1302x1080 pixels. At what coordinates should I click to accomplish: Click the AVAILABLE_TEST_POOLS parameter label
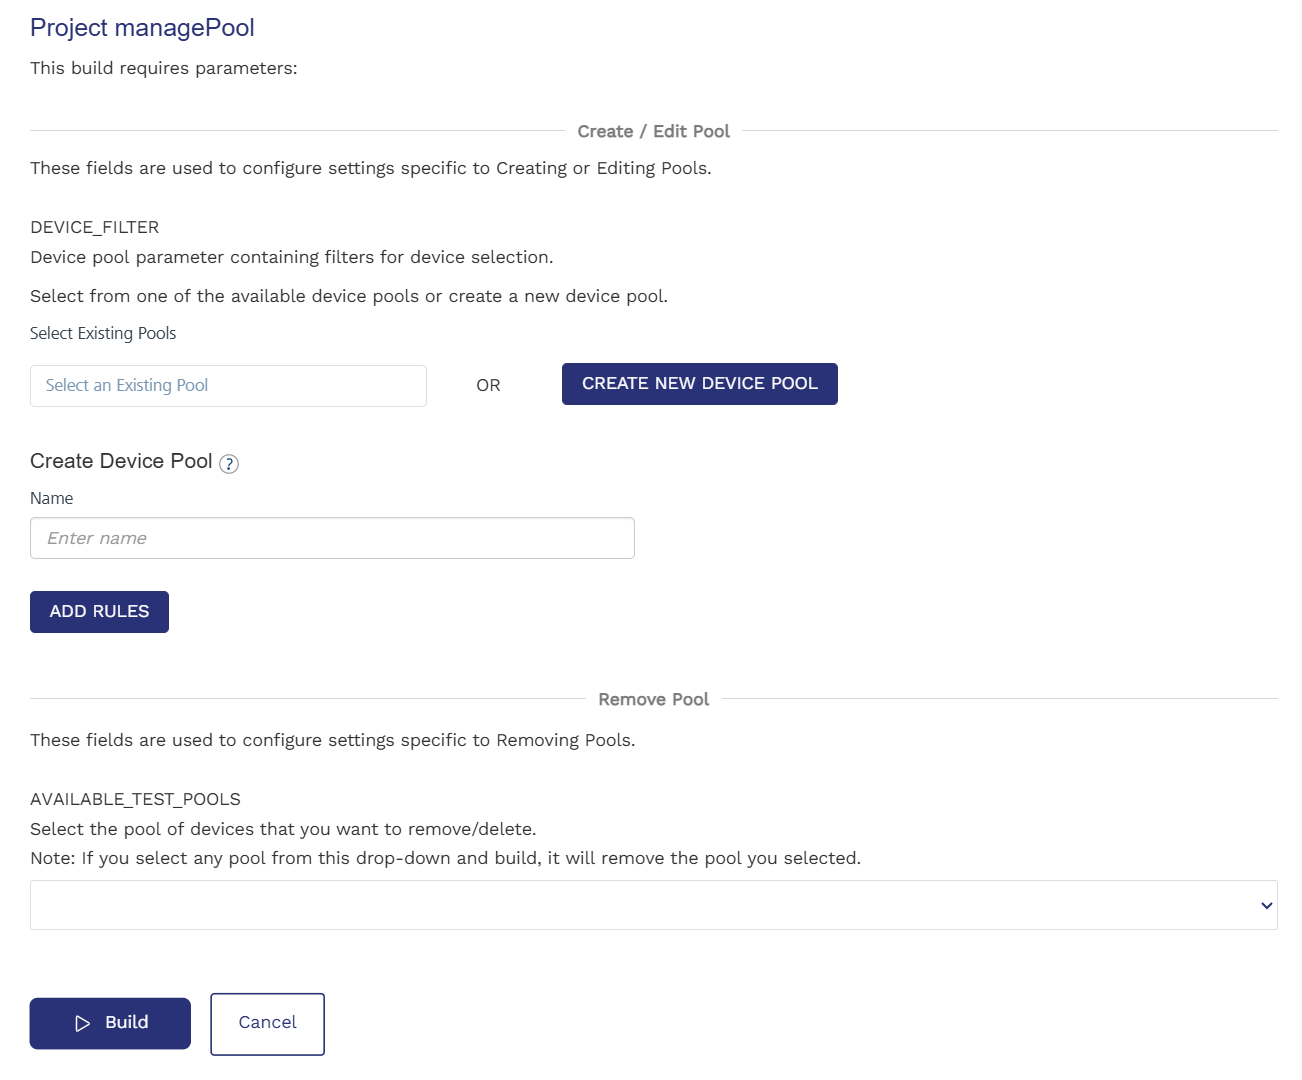click(x=135, y=799)
